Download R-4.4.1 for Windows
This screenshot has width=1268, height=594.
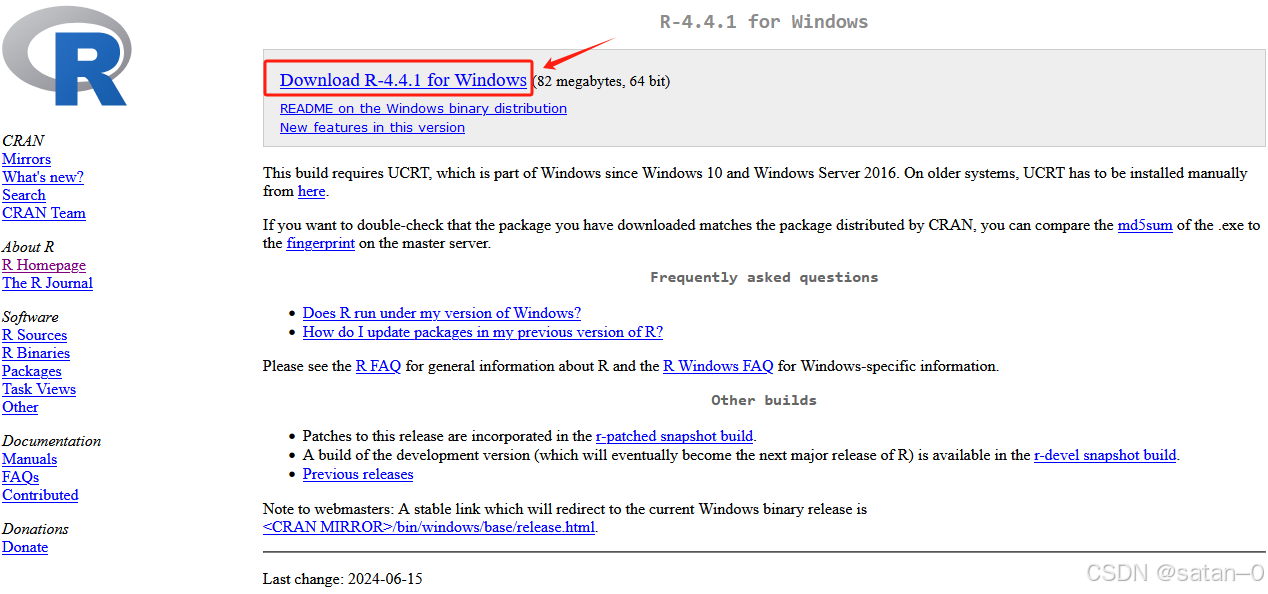pyautogui.click(x=403, y=80)
